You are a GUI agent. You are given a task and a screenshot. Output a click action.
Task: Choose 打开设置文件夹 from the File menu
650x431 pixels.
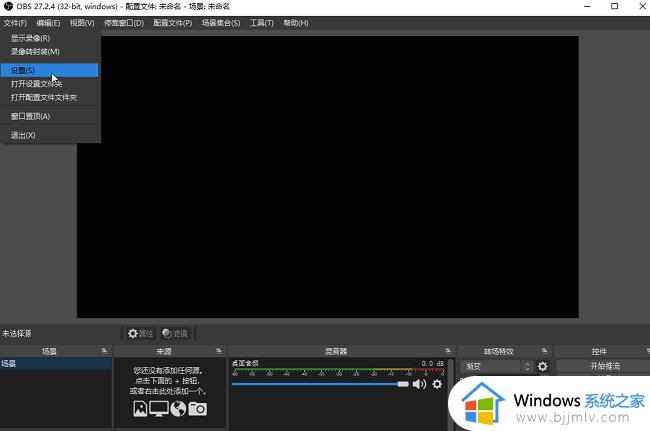click(x=49, y=84)
